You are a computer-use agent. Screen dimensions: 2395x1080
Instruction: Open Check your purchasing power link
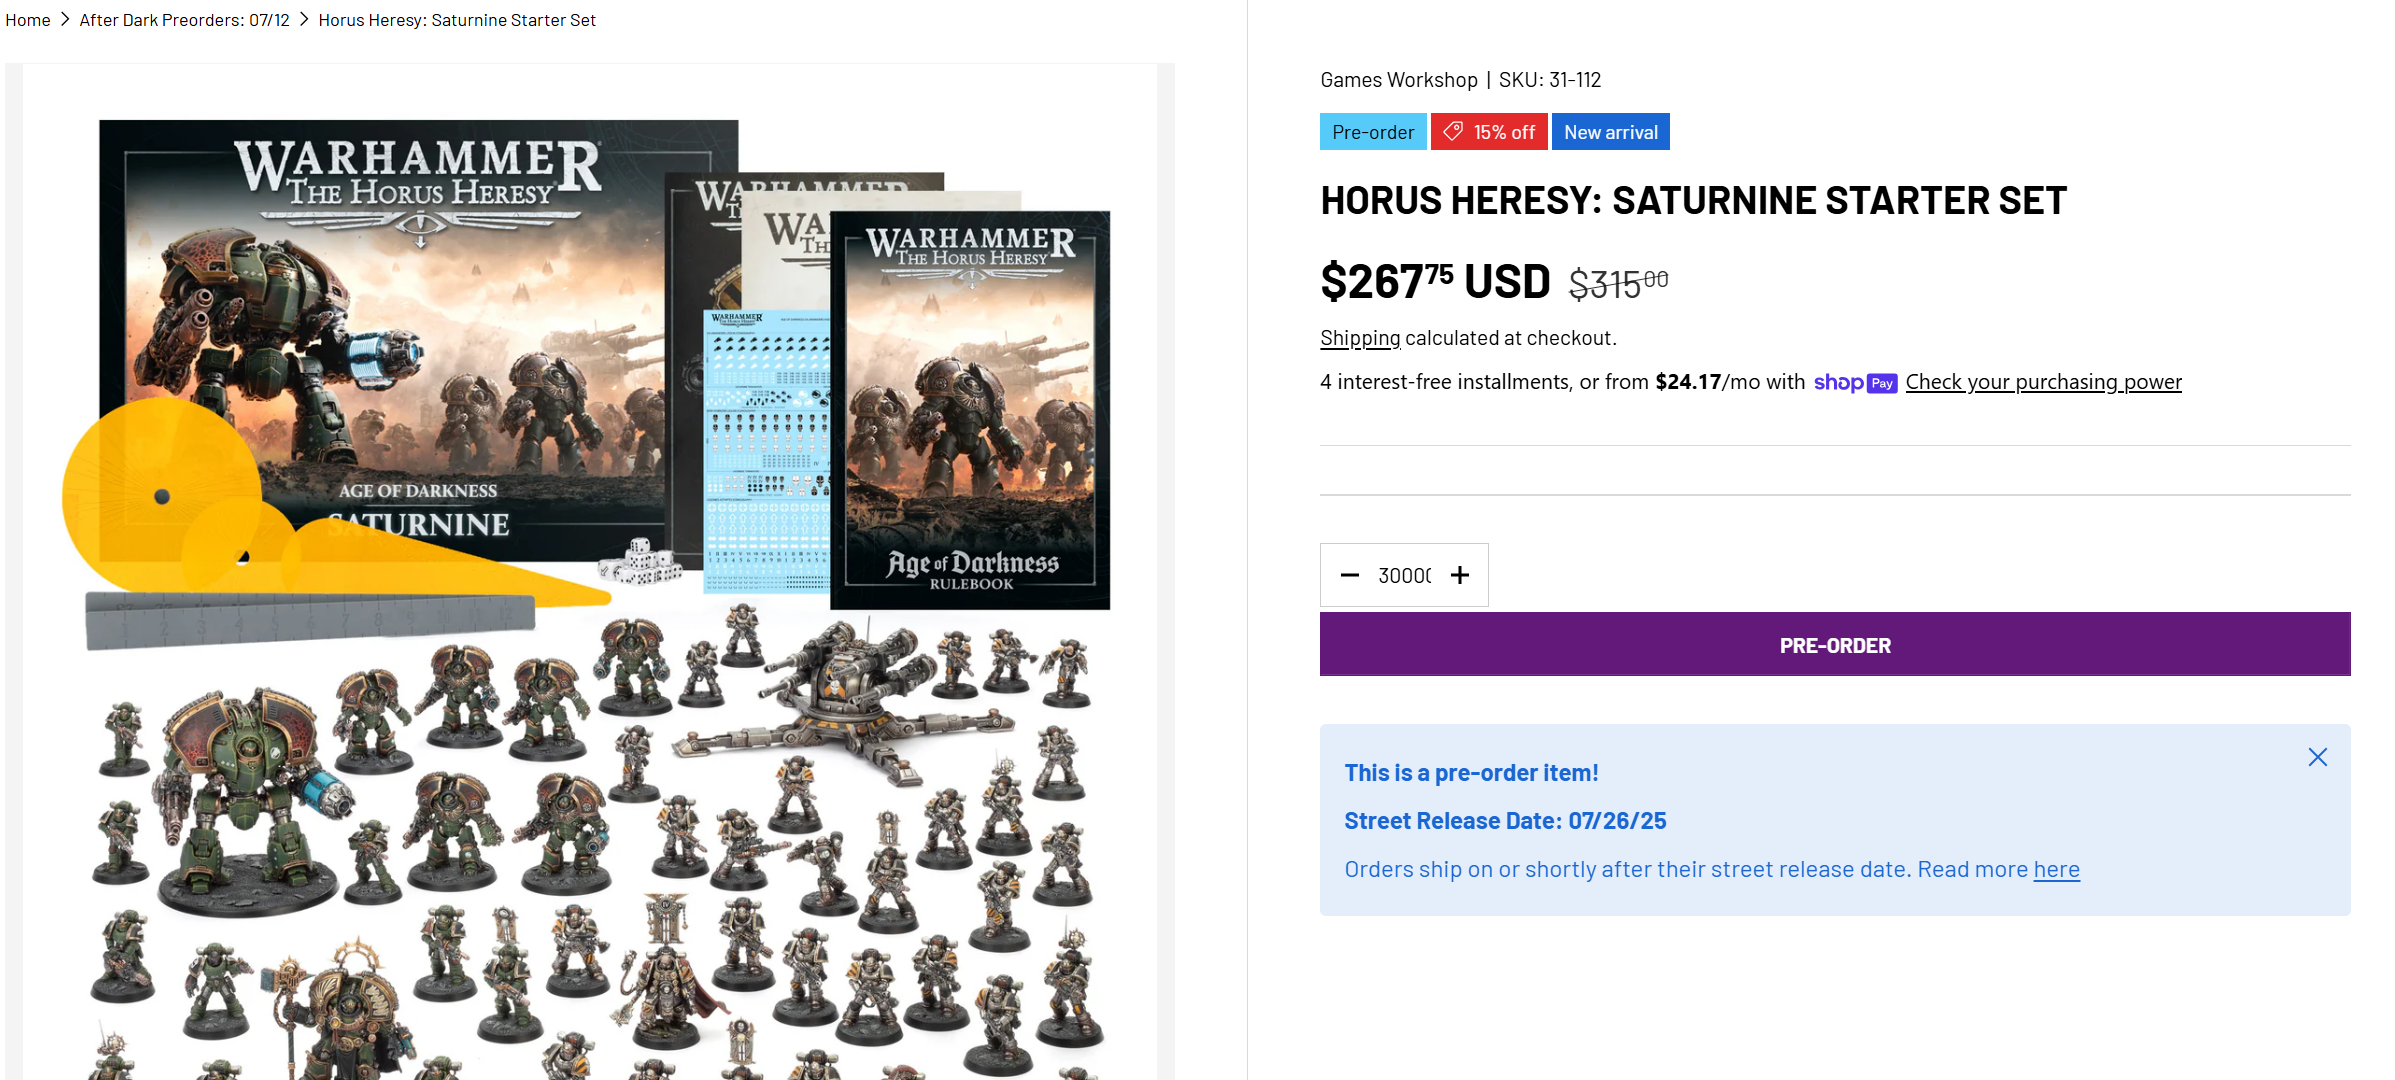point(2043,382)
